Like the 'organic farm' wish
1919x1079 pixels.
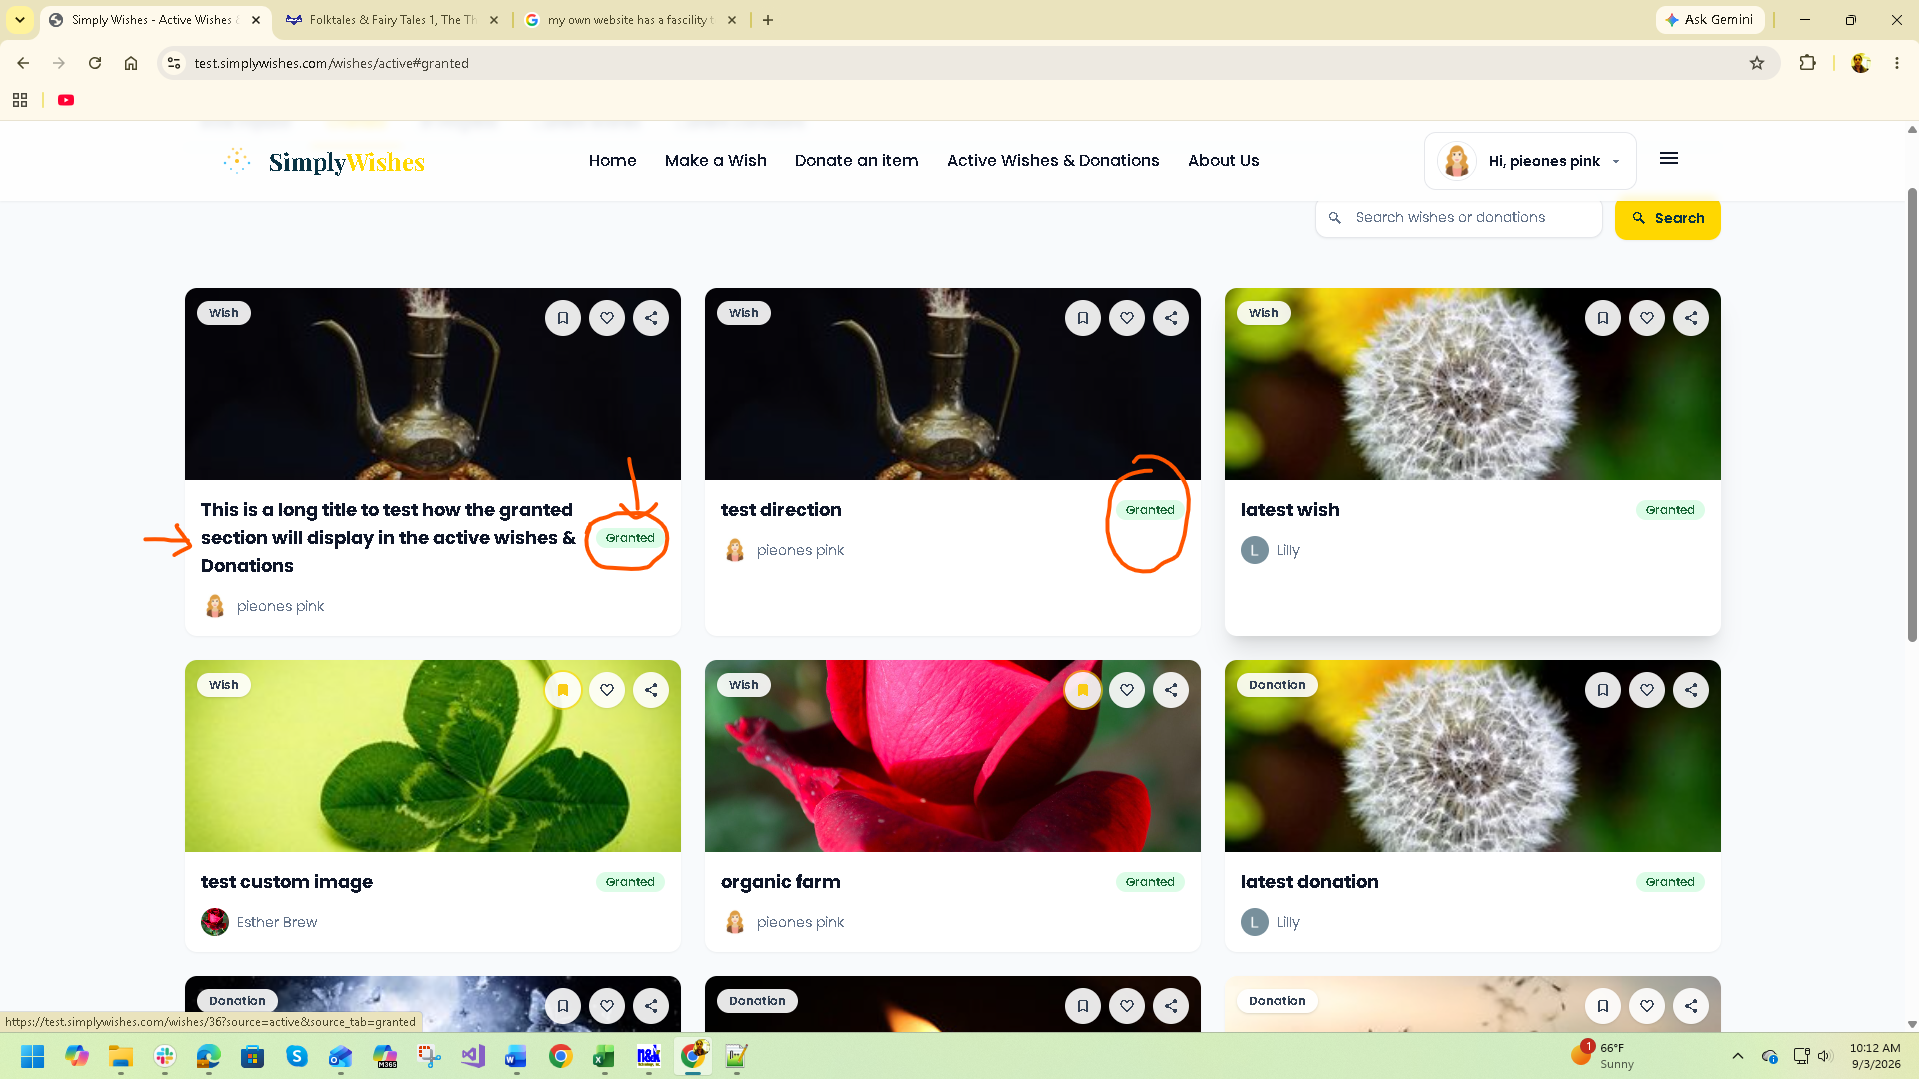(x=1127, y=690)
